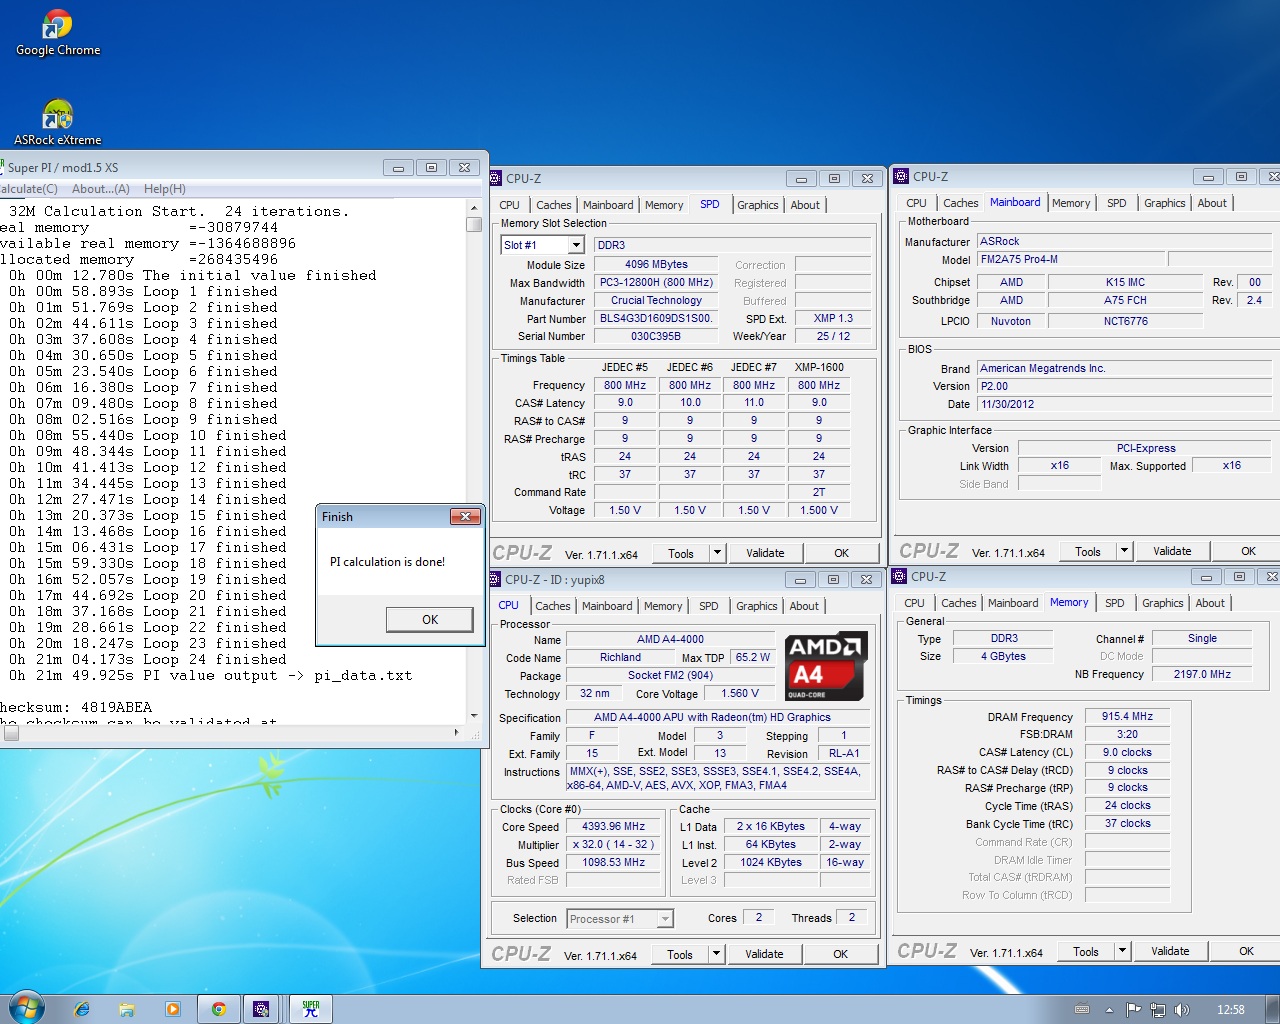Image resolution: width=1280 pixels, height=1024 pixels.
Task: Open Google Chrome desktop shortcut
Action: click(57, 32)
